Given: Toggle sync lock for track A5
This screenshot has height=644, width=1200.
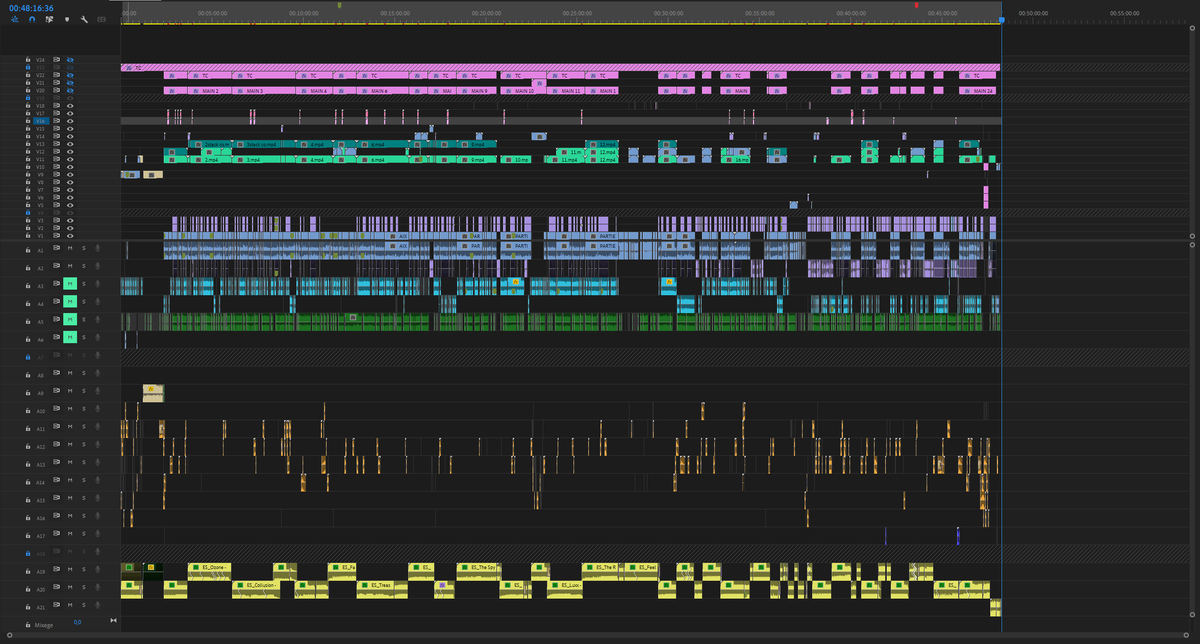Looking at the screenshot, I should (x=58, y=321).
